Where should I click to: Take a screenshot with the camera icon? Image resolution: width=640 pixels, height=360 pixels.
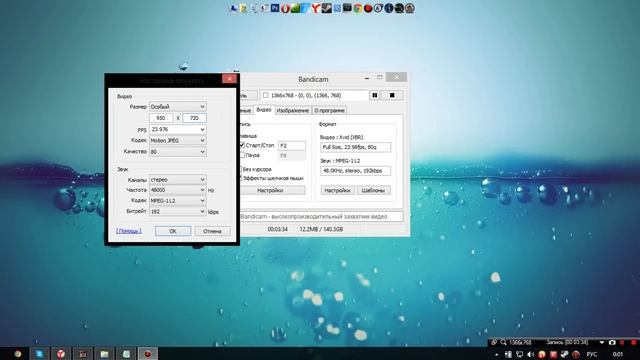612,342
